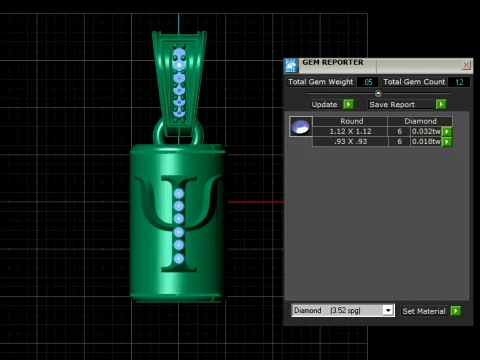480x360 pixels.
Task: Click the count 6 in .93 row
Action: [x=399, y=142]
